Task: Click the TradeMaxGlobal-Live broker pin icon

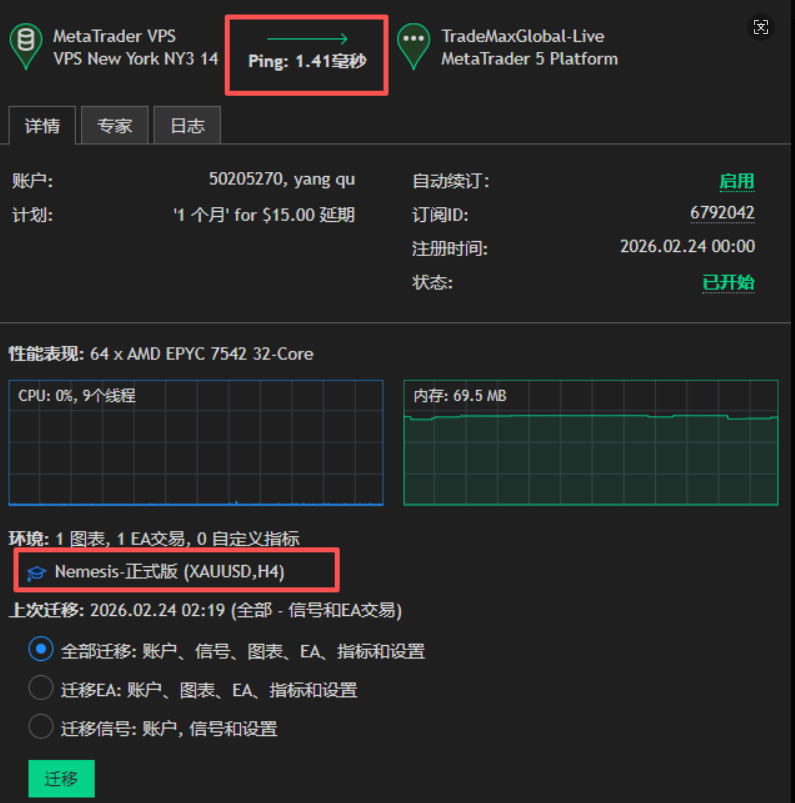Action: [413, 46]
